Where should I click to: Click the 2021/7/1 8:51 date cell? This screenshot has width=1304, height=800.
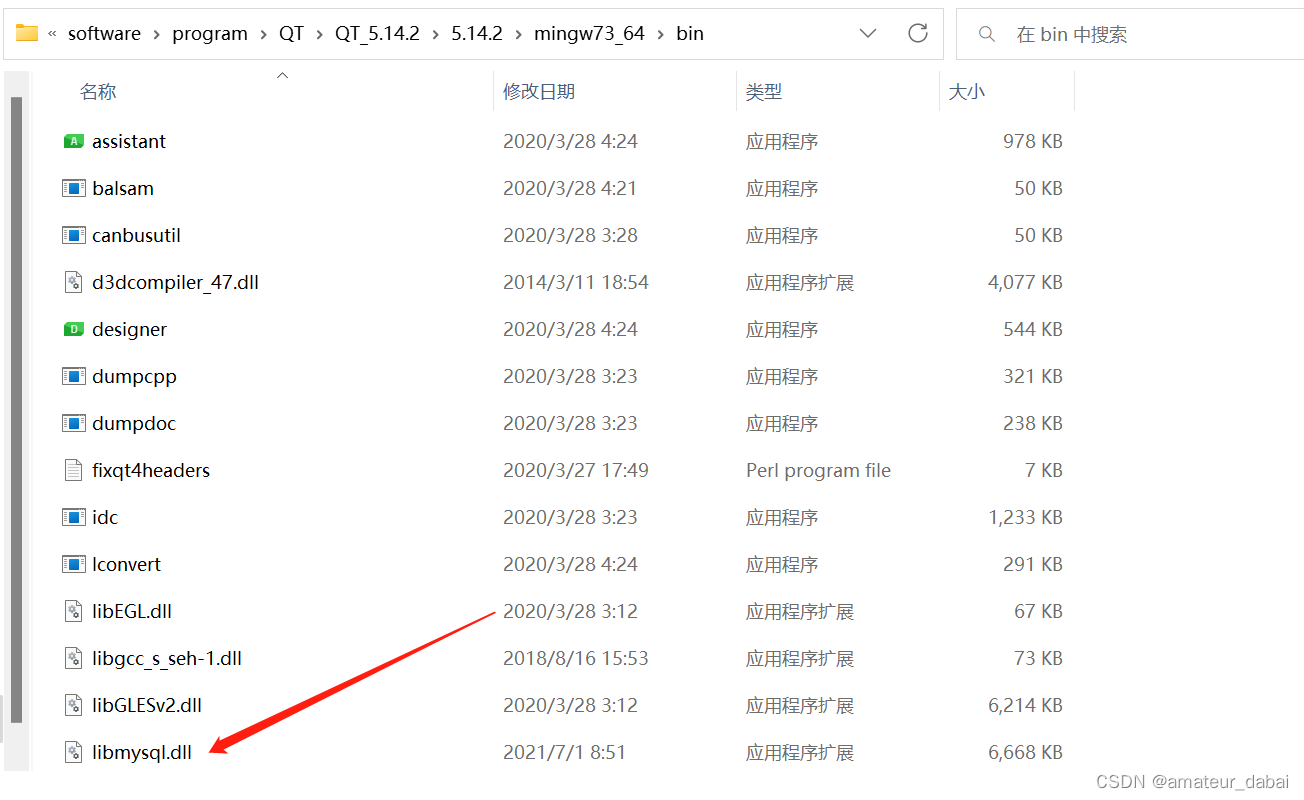(x=564, y=752)
